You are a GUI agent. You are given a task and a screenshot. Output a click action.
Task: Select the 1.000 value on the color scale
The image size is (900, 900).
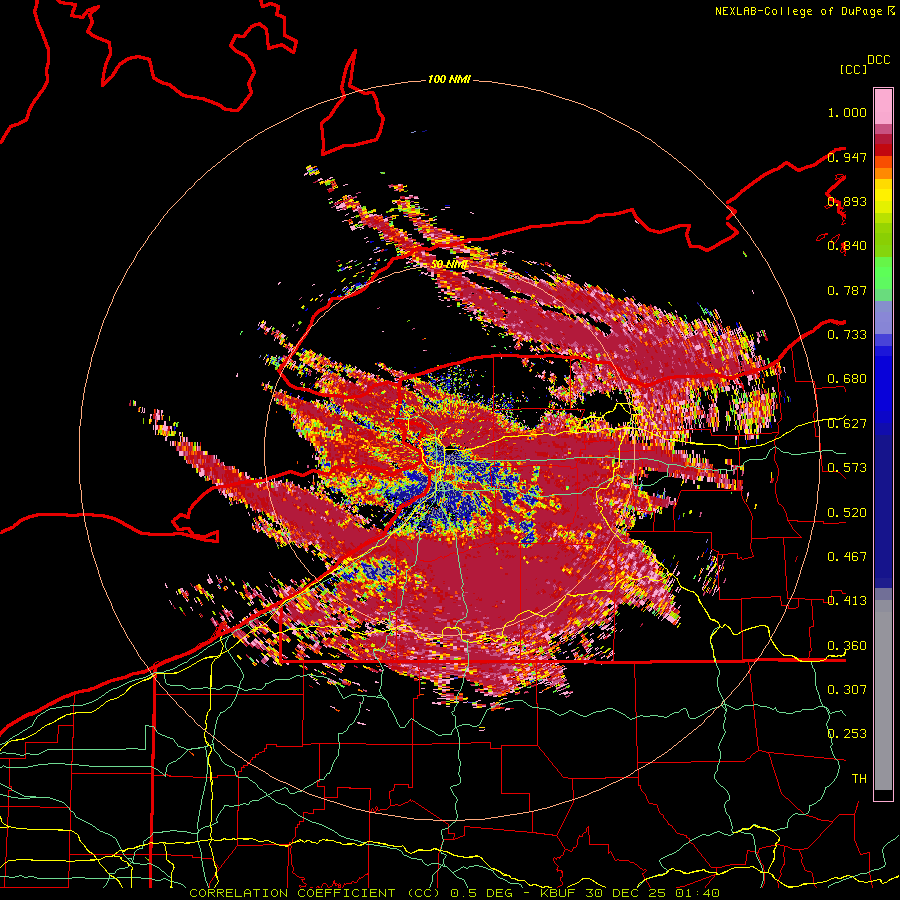(847, 113)
